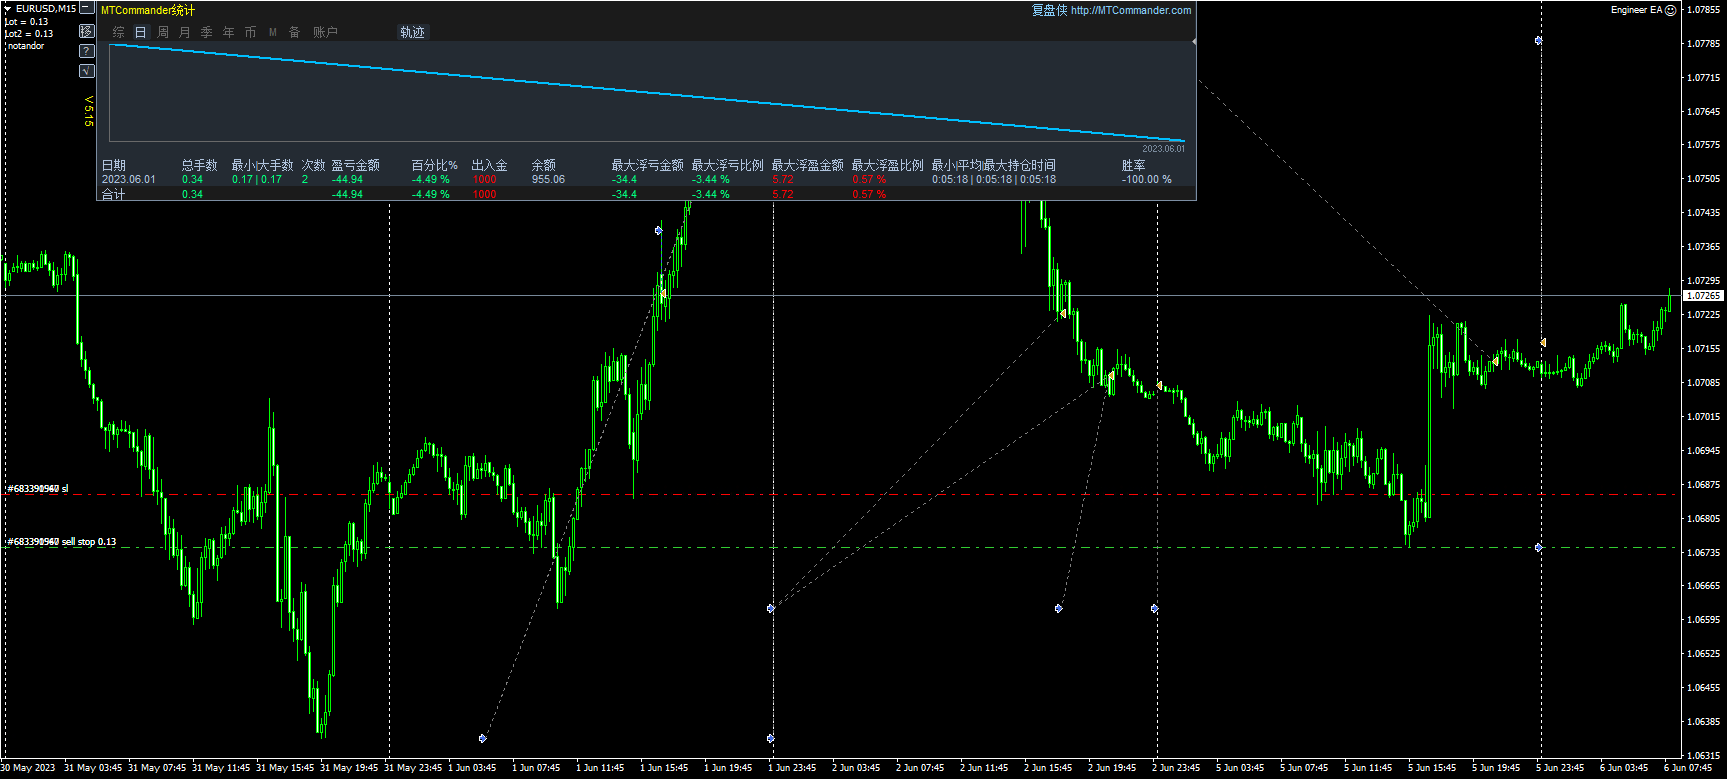Select the #683398947 sl stop-loss line label
The width and height of the screenshot is (1727, 779).
[x=38, y=489]
